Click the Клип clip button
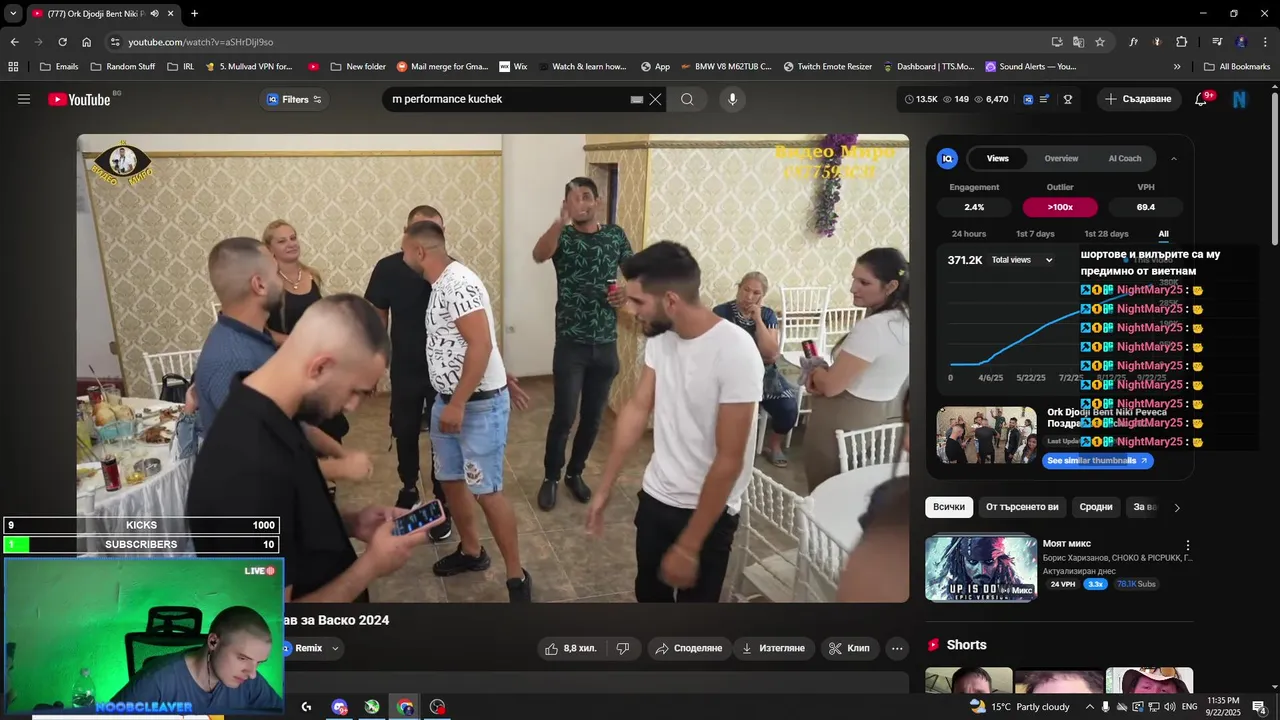This screenshot has width=1280, height=720. tap(849, 648)
